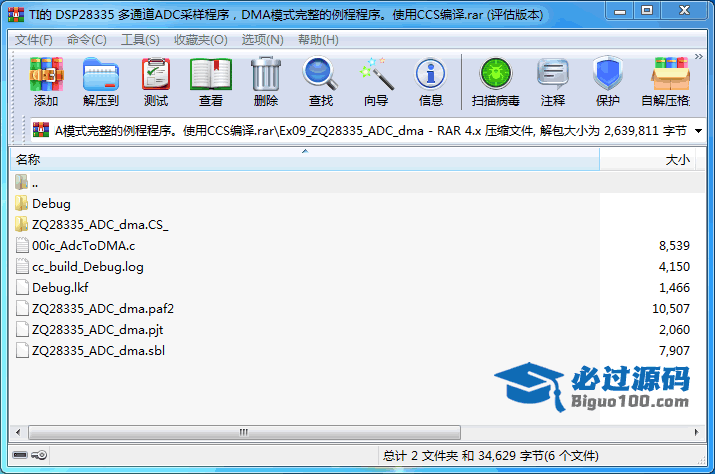Open the 帮助(H) menu

pos(318,40)
